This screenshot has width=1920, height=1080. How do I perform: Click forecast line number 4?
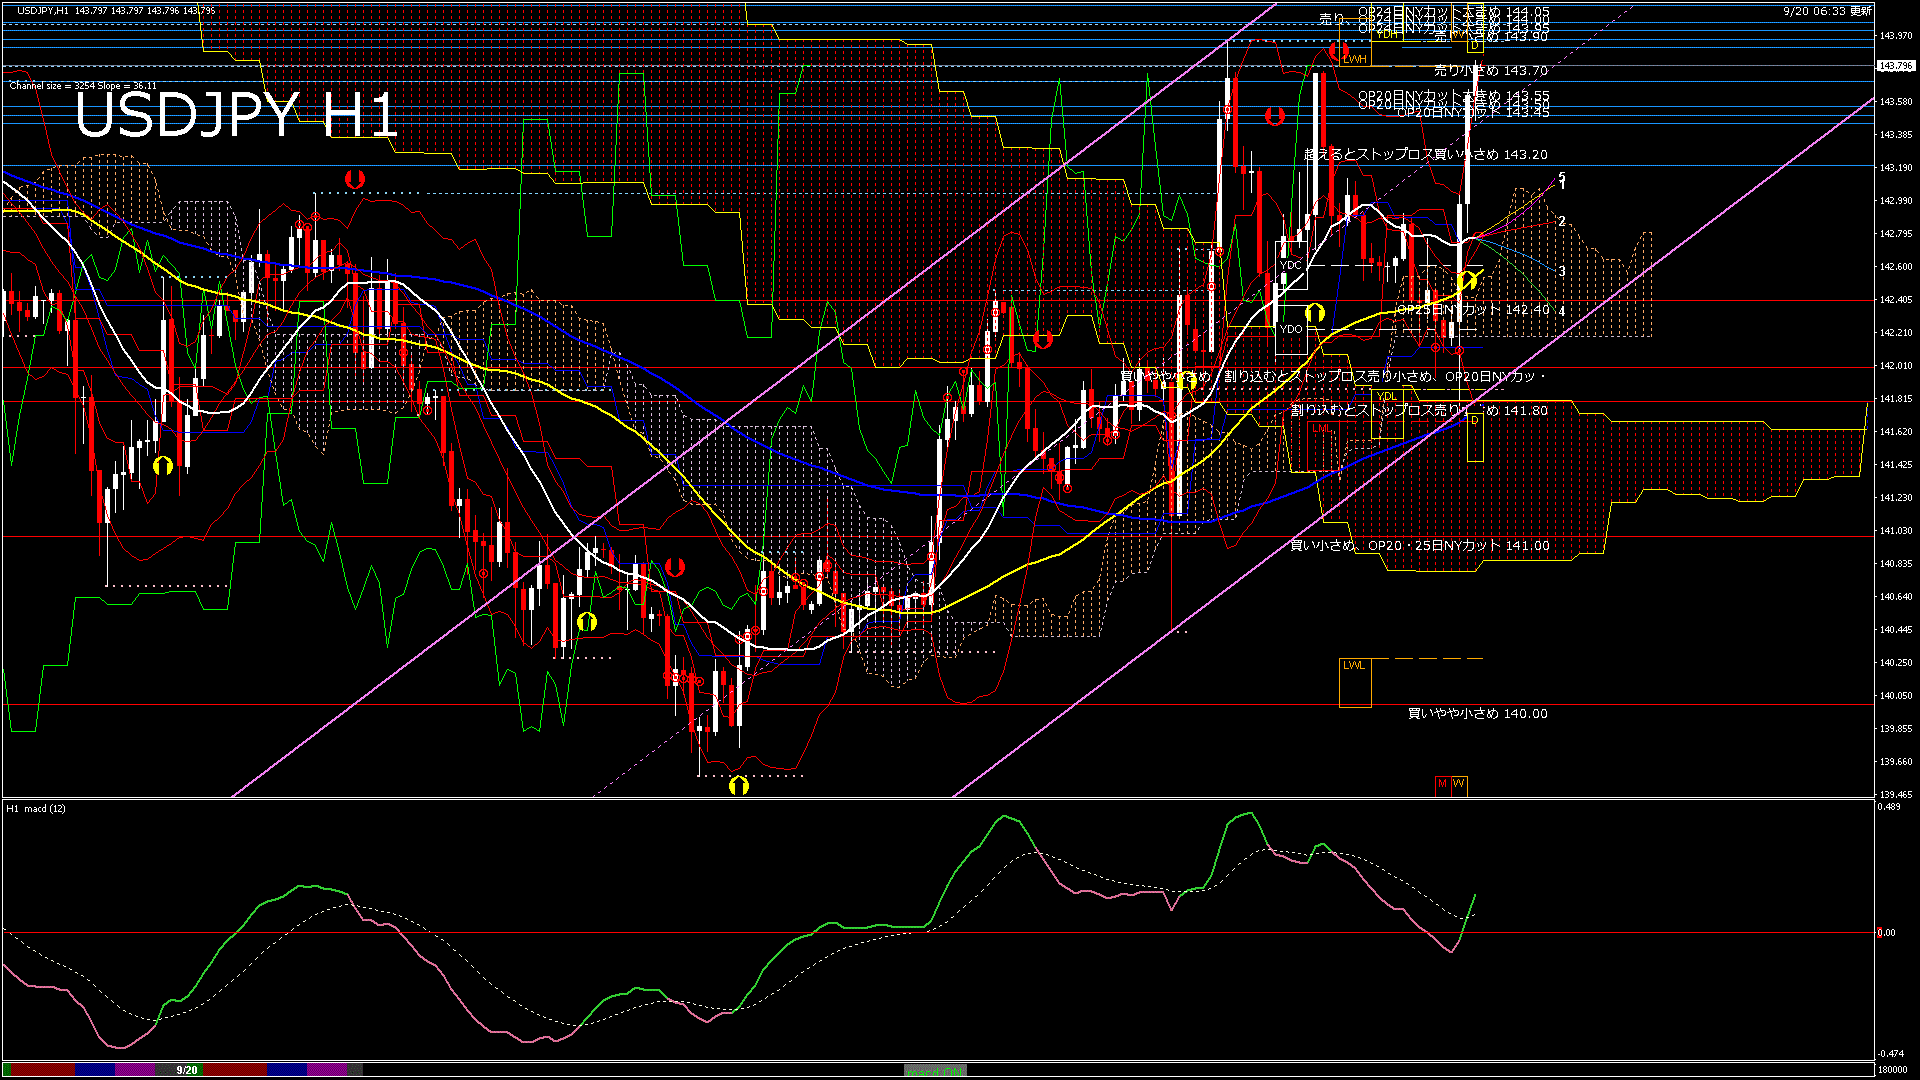click(x=1562, y=312)
